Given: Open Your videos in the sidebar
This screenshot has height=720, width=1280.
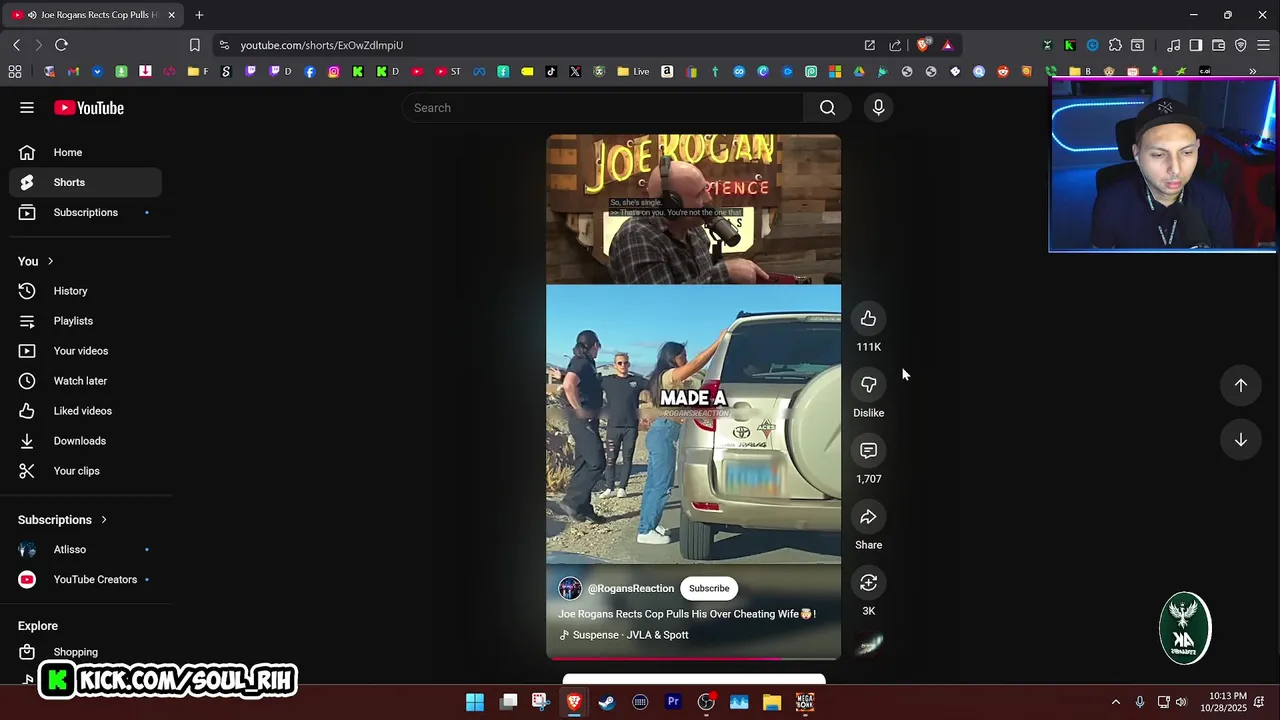Looking at the screenshot, I should (x=86, y=351).
